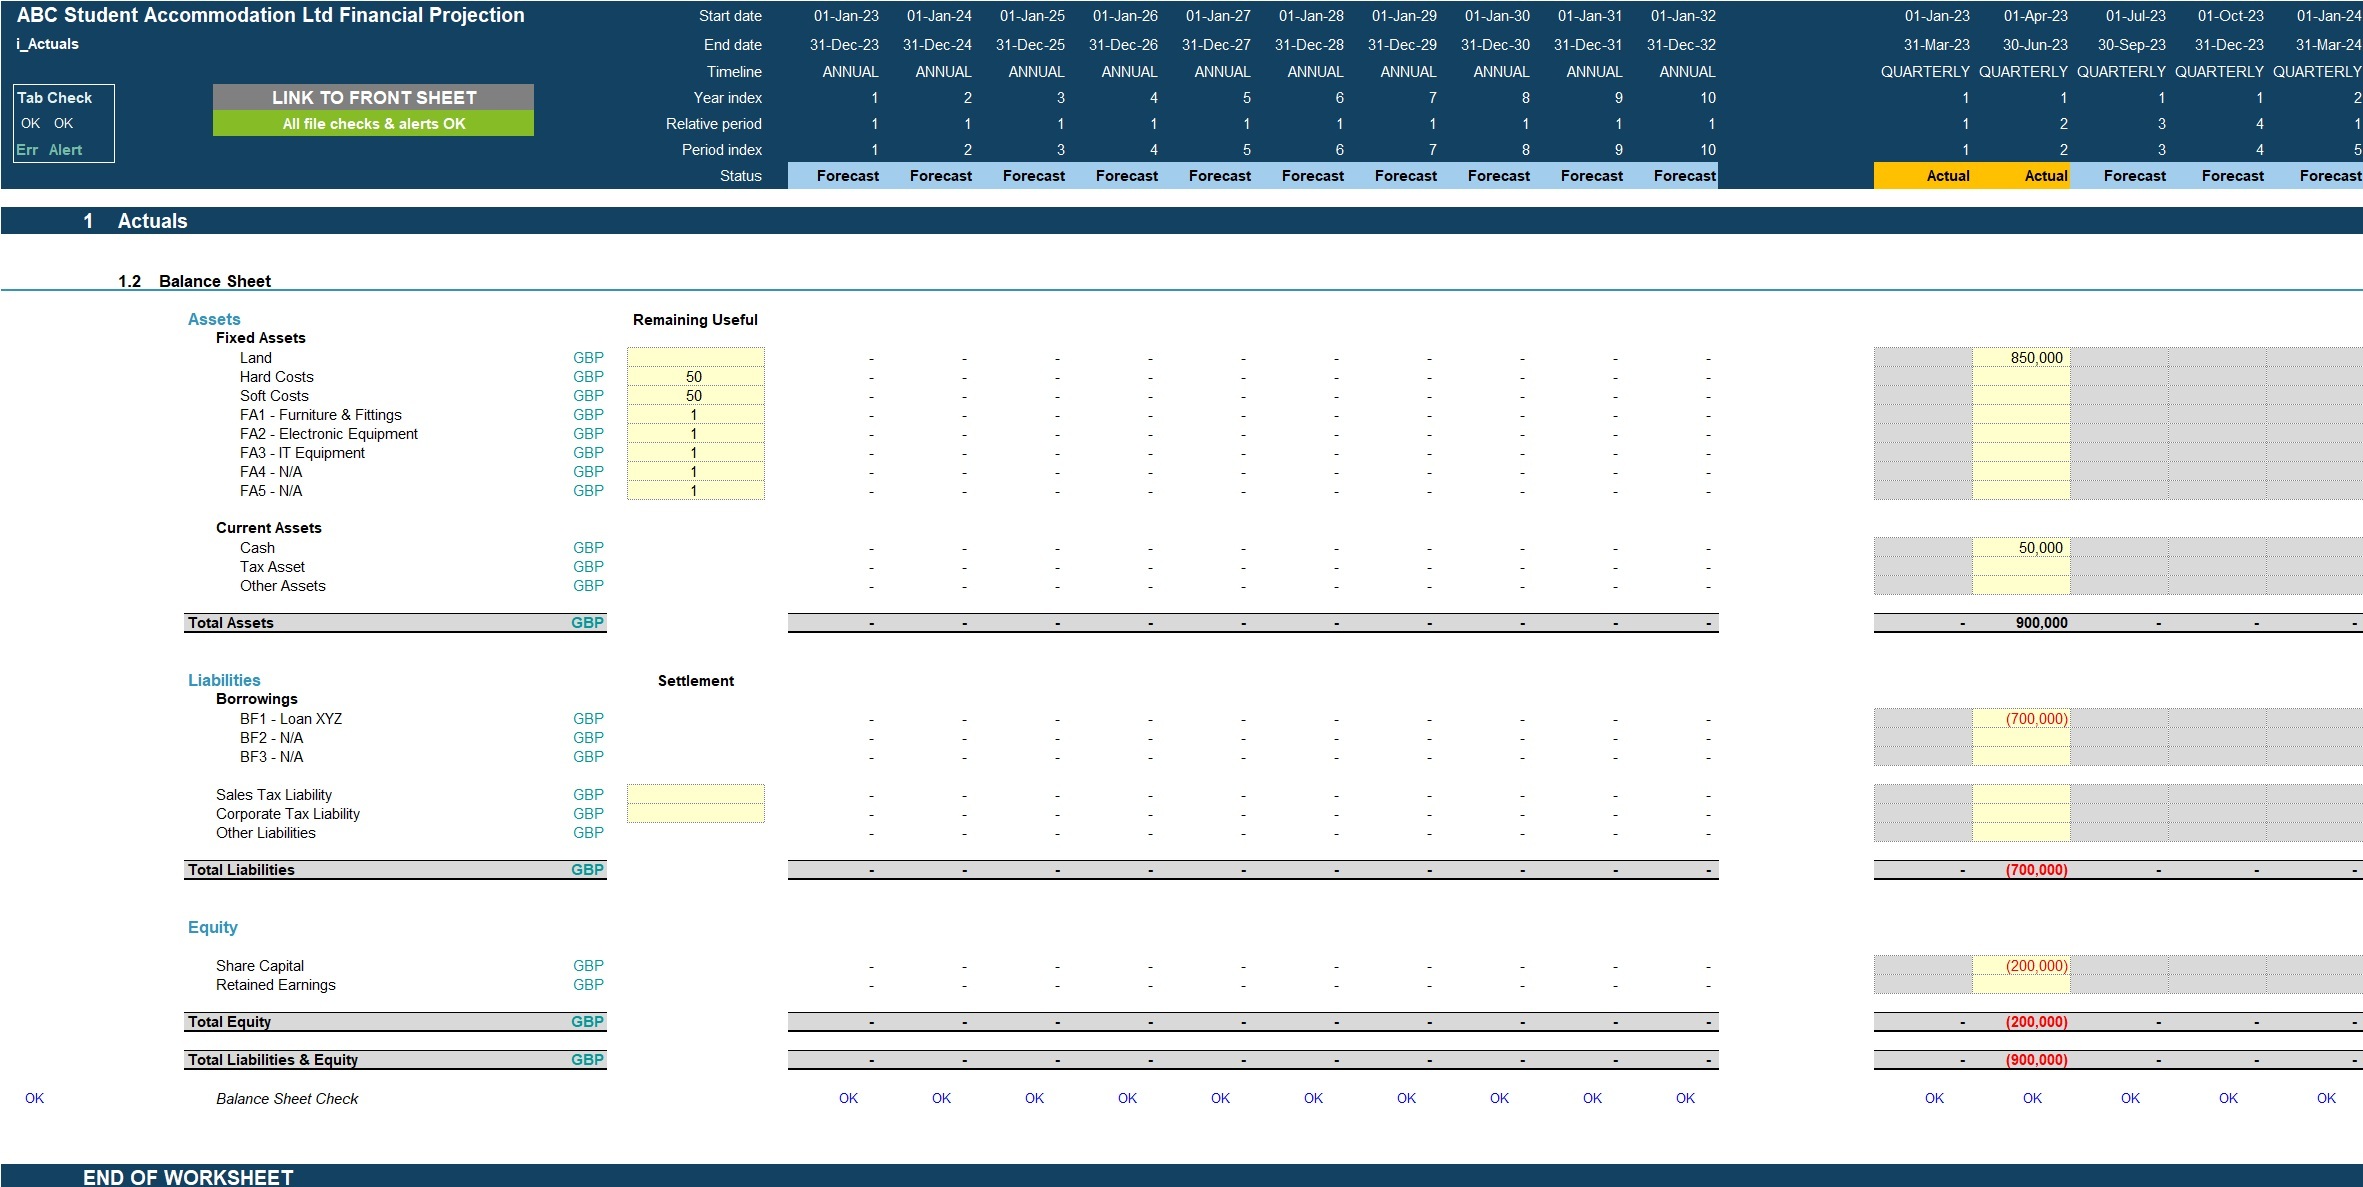Screen dimensions: 2363x1187
Task: Click the Timeline row label
Action: click(734, 72)
